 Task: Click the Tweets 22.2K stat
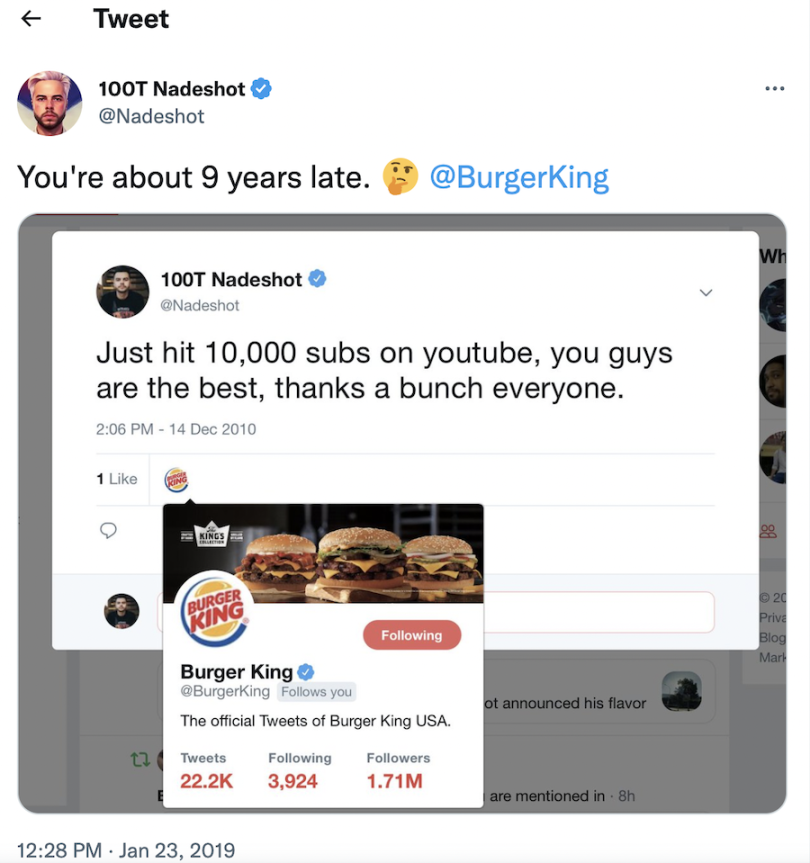click(207, 771)
